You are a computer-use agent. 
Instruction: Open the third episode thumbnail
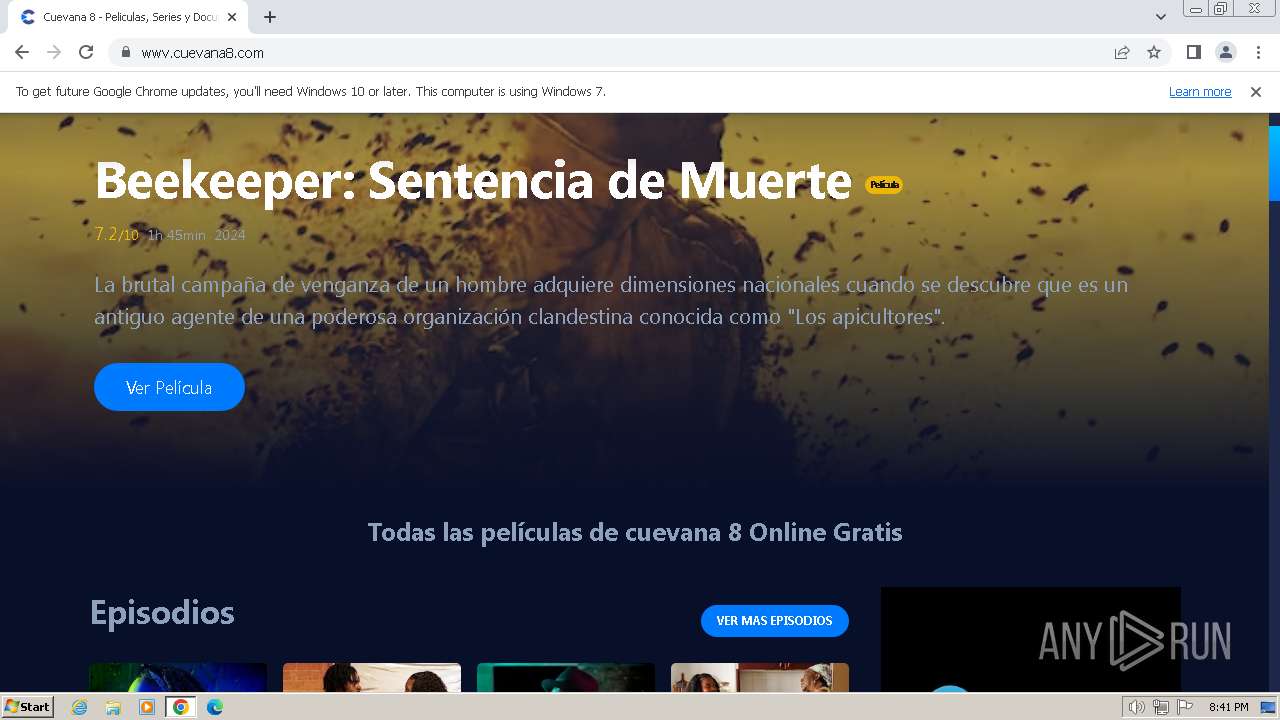coord(566,677)
